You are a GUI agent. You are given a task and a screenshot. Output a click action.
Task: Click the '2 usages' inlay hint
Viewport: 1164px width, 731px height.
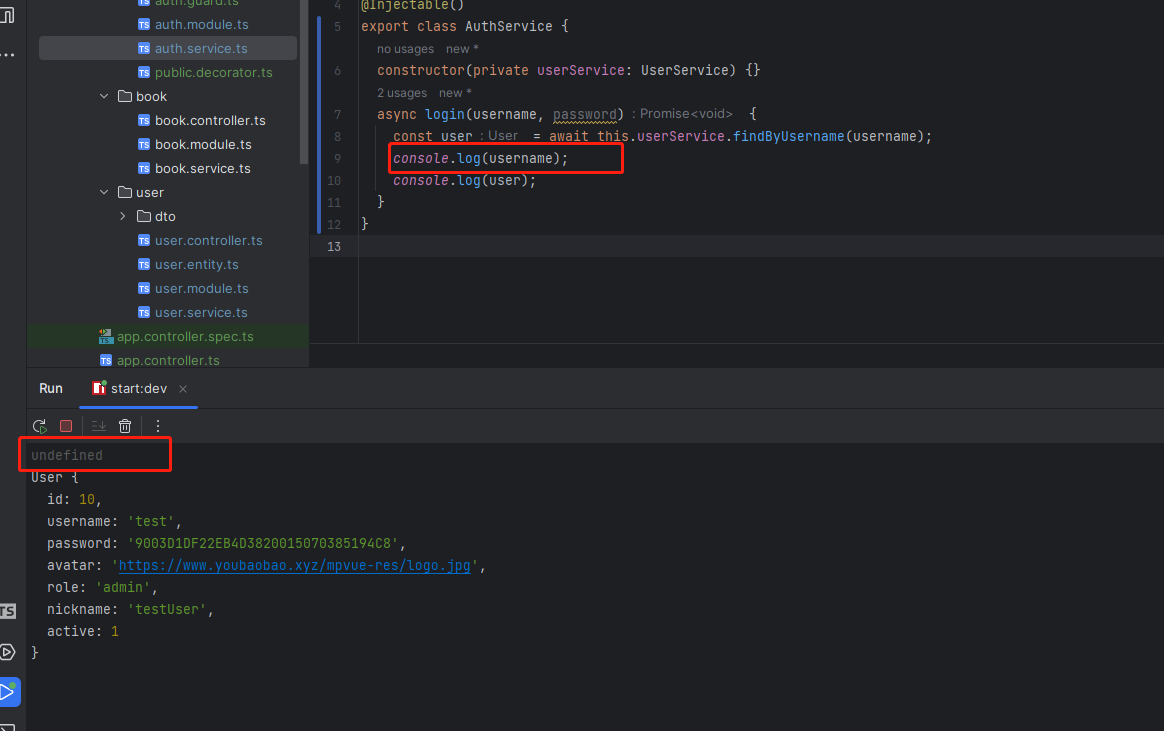point(402,93)
